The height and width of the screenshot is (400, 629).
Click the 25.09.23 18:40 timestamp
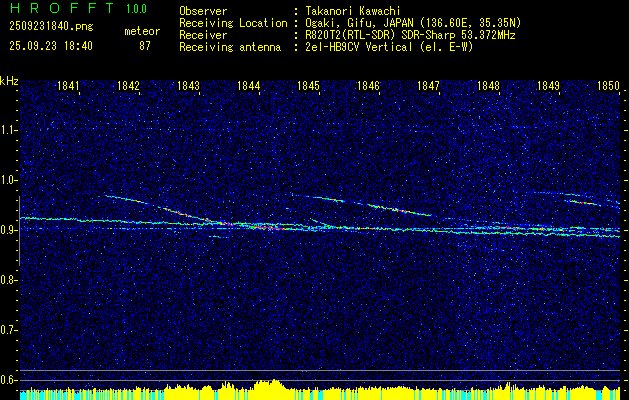(x=49, y=46)
